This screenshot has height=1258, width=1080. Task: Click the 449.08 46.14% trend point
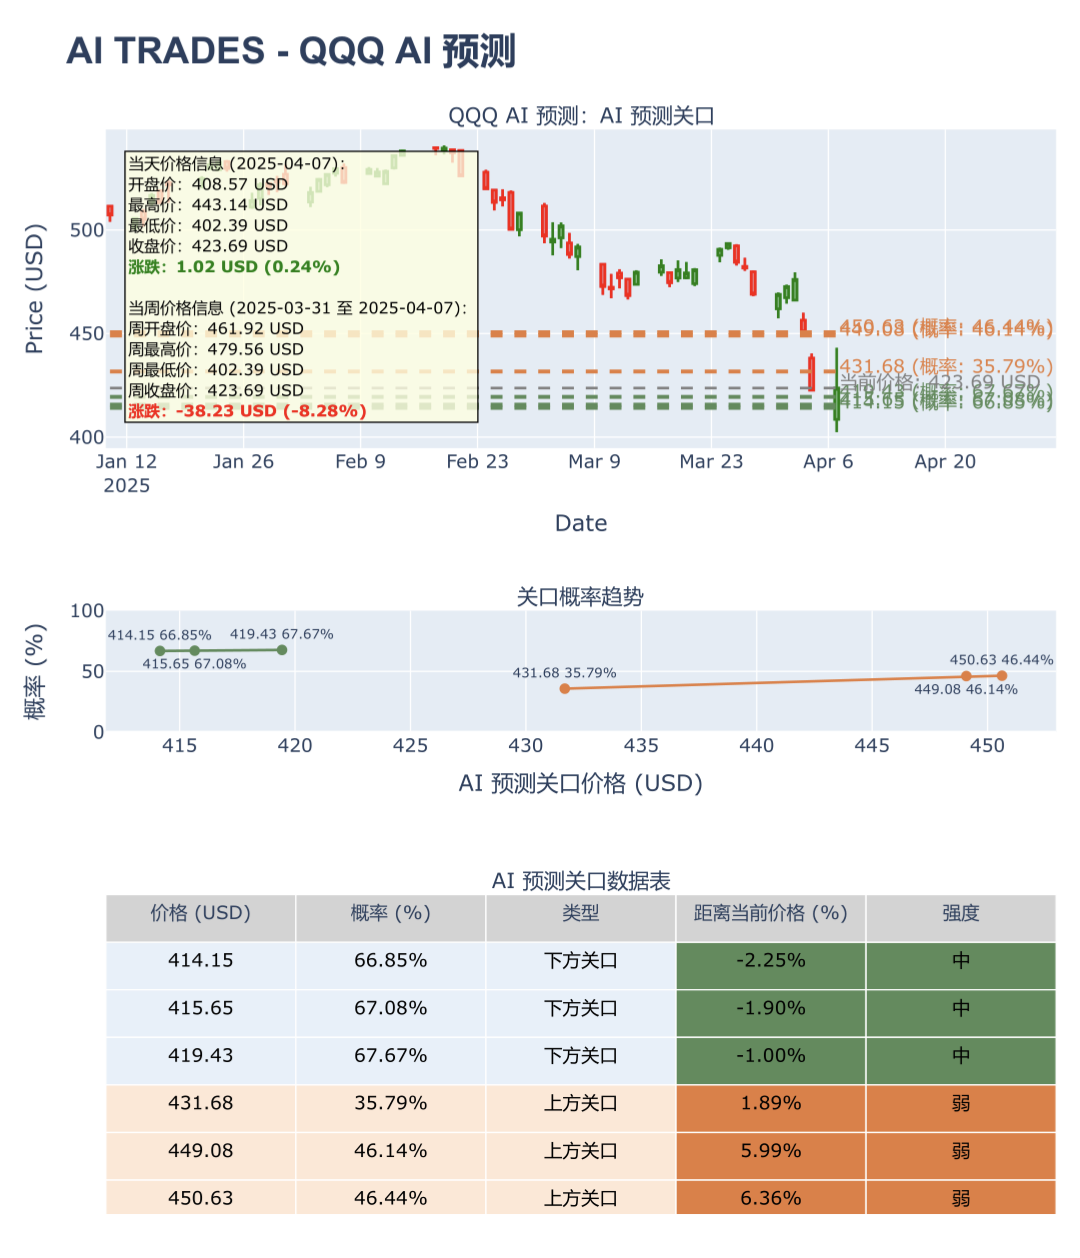pos(966,676)
